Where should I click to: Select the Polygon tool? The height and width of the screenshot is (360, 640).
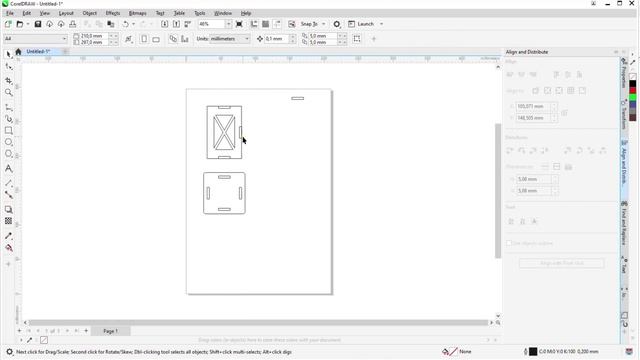pyautogui.click(x=9, y=154)
